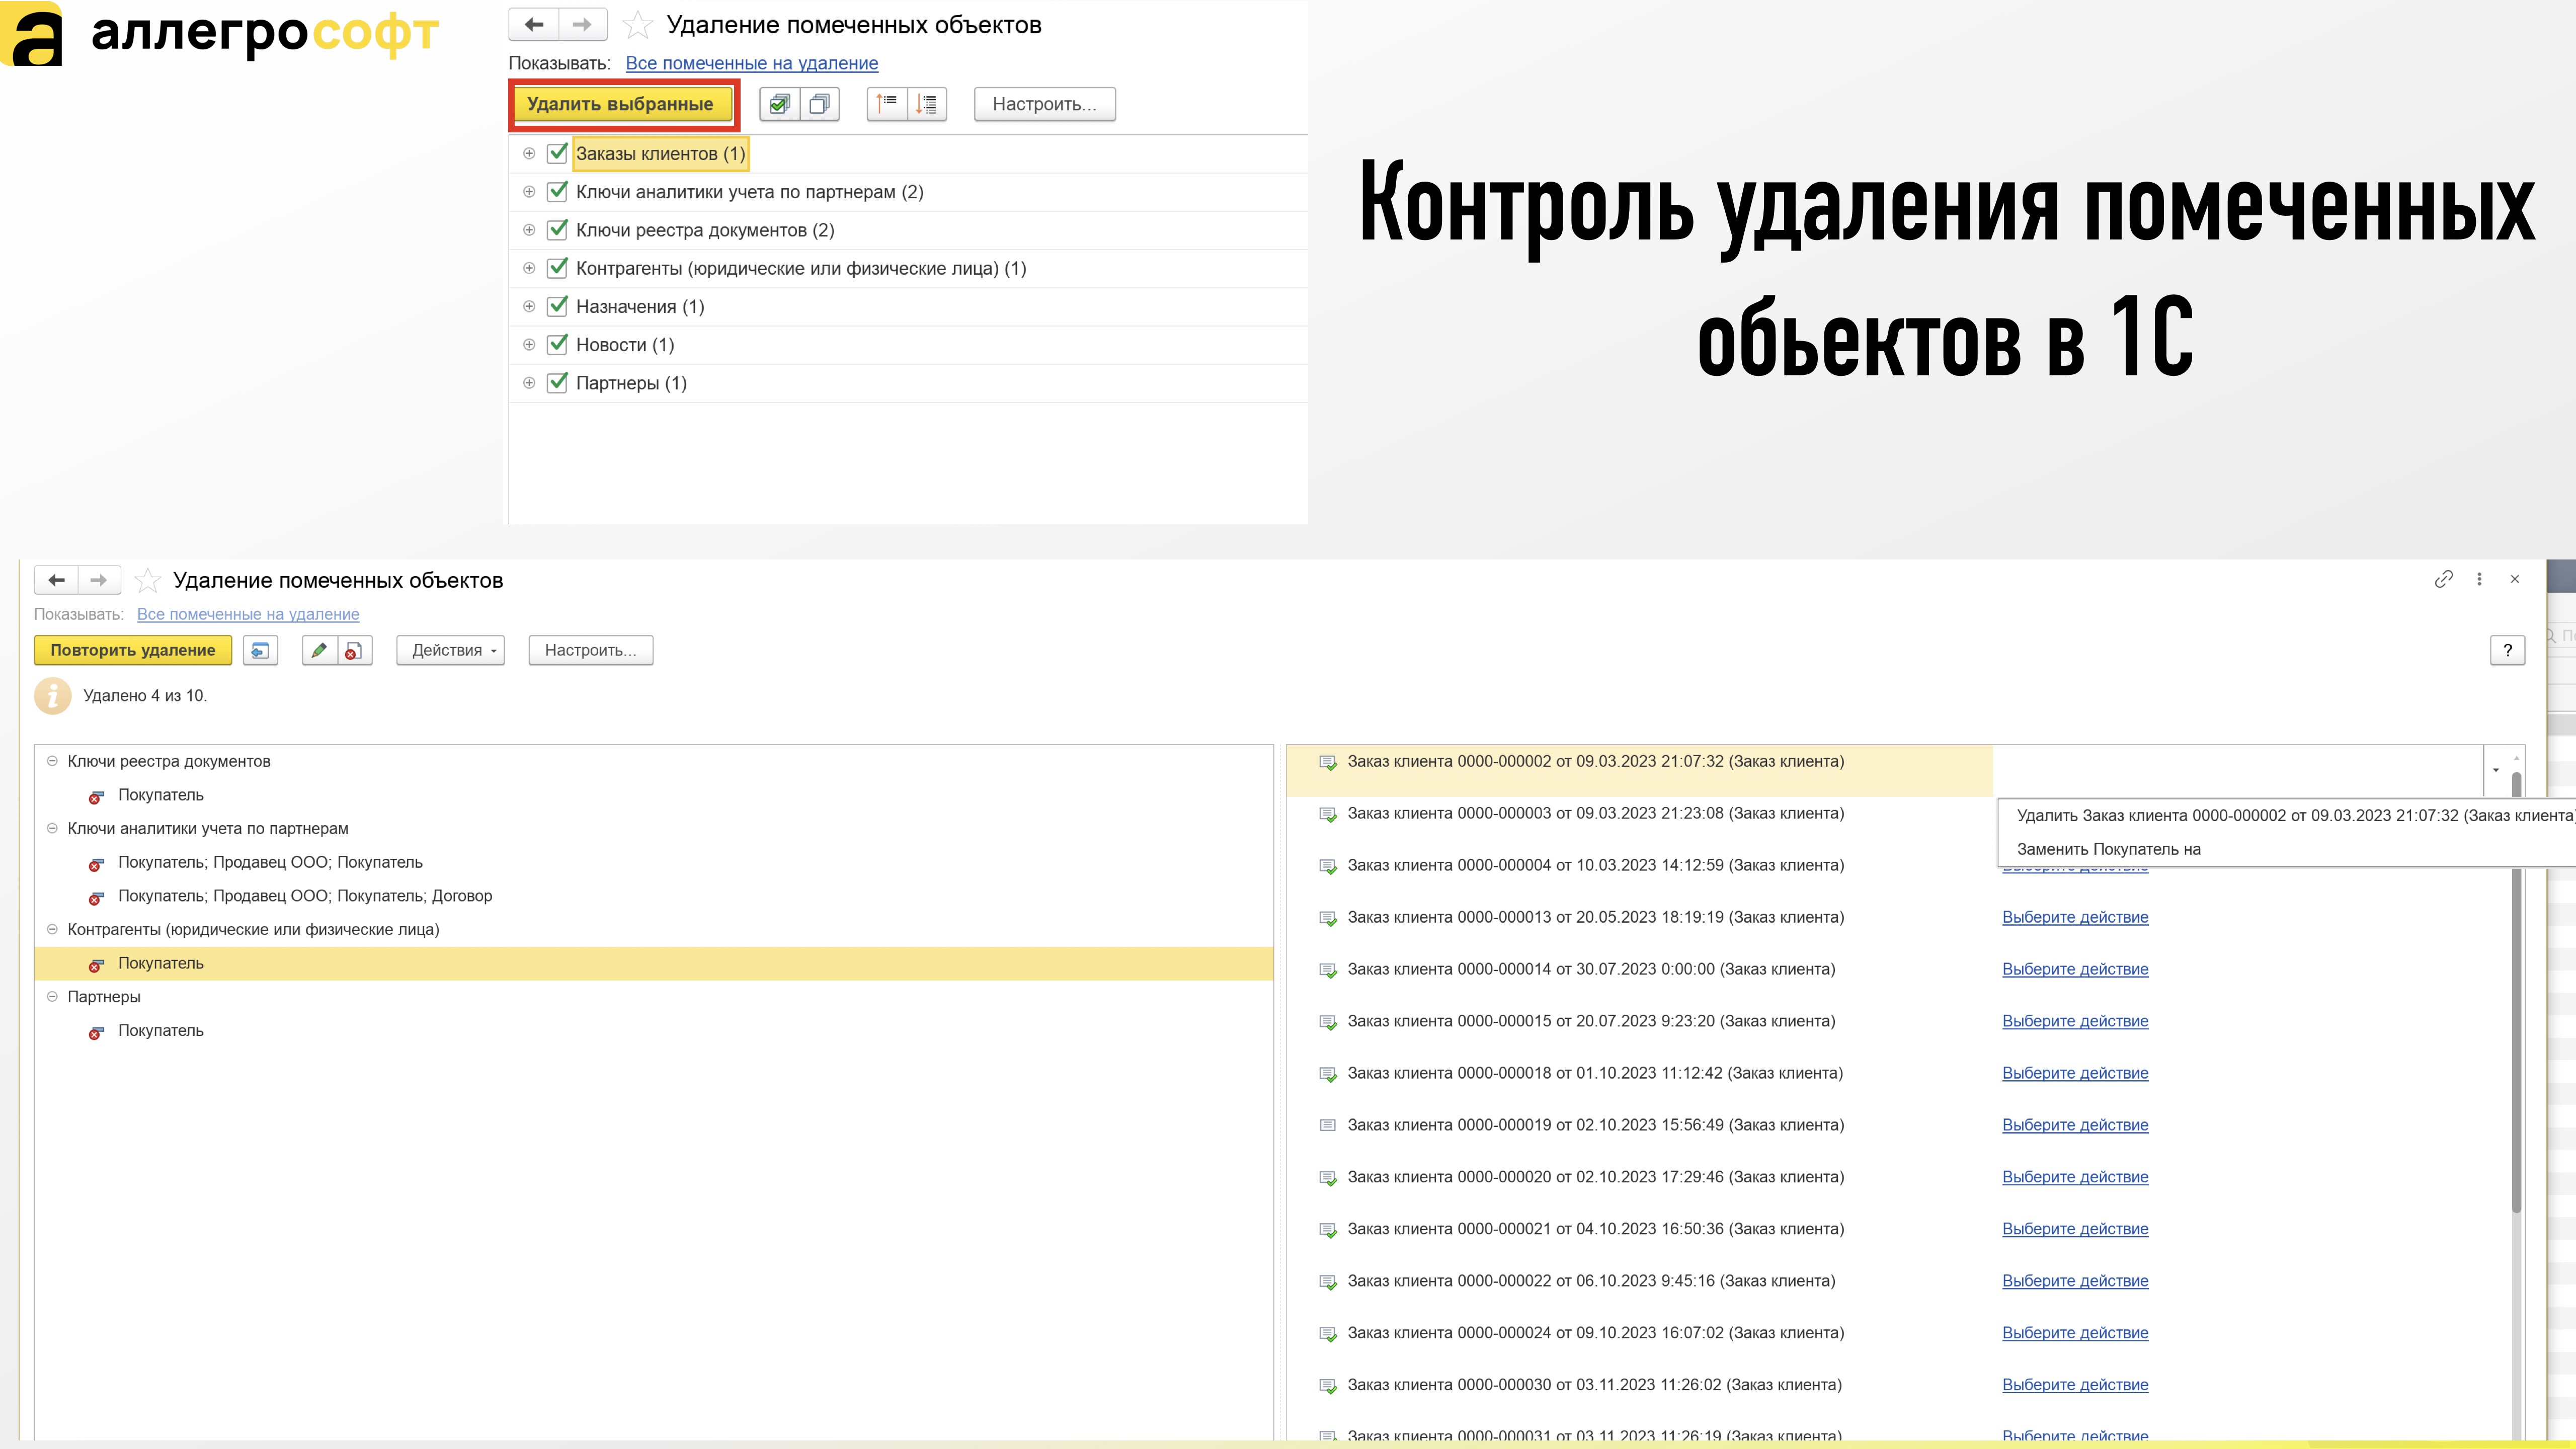
Task: Uncheck all items icon in top toolbar
Action: (820, 104)
